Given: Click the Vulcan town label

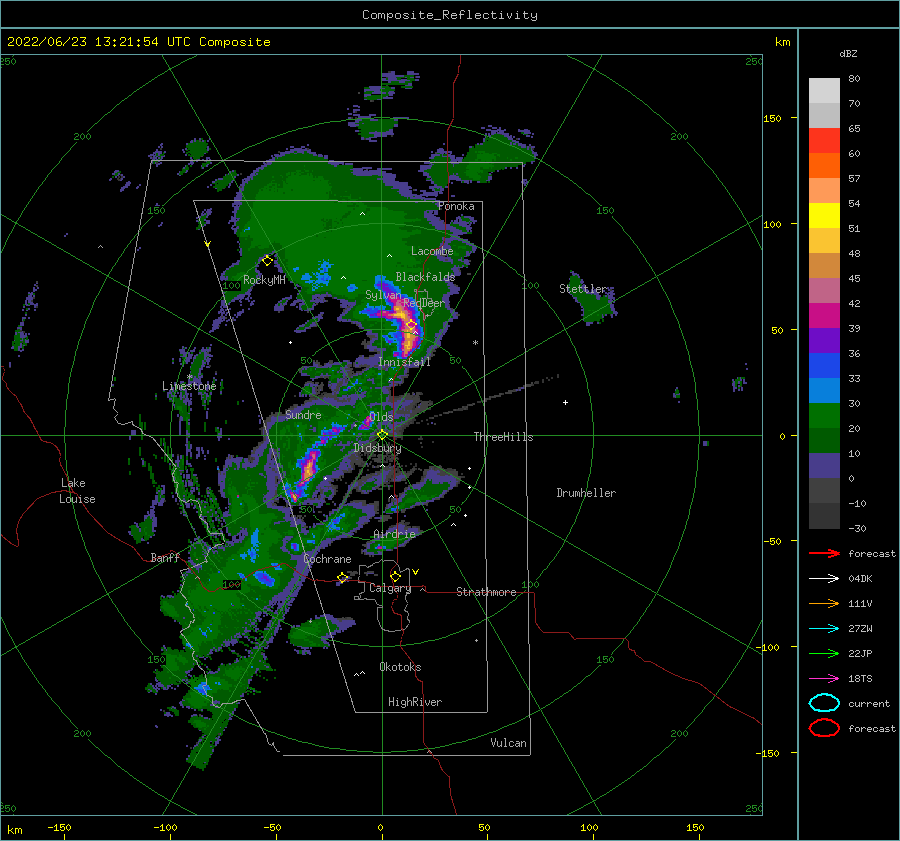Looking at the screenshot, I should (509, 743).
